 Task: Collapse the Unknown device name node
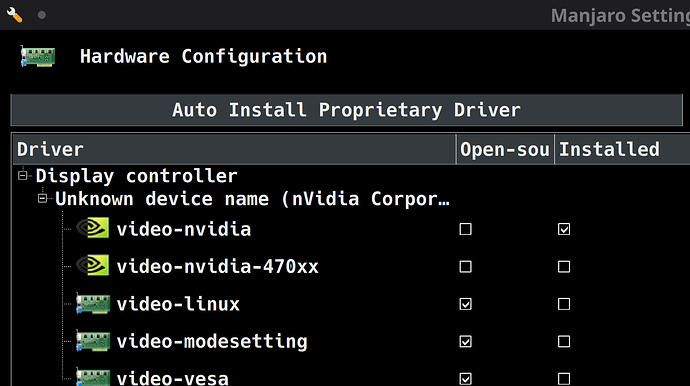point(42,199)
